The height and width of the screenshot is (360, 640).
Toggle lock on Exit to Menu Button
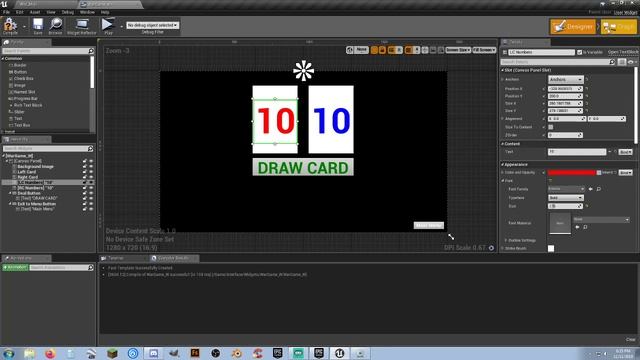click(85, 204)
